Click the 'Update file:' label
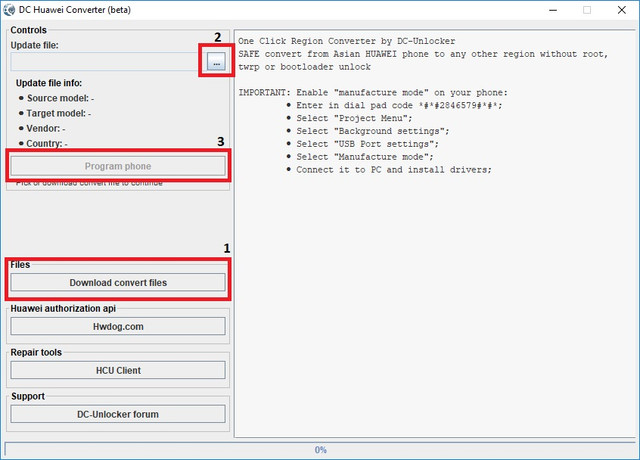This screenshot has height=460, width=640. [34, 45]
